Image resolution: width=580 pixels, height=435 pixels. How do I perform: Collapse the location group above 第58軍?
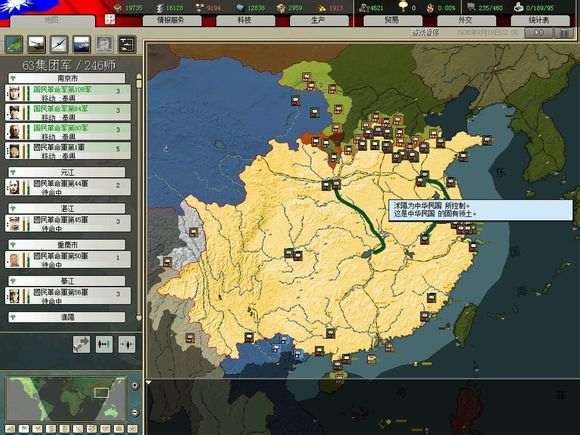point(13,281)
